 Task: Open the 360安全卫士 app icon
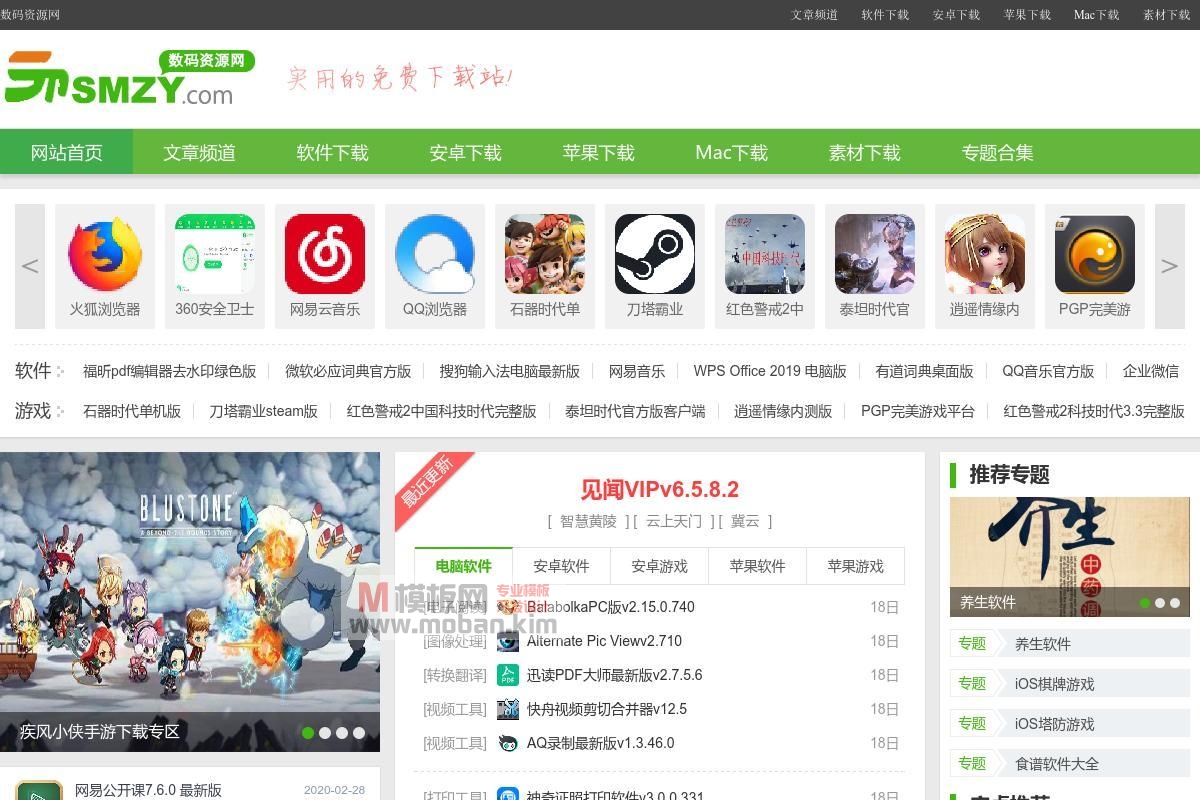[x=215, y=254]
